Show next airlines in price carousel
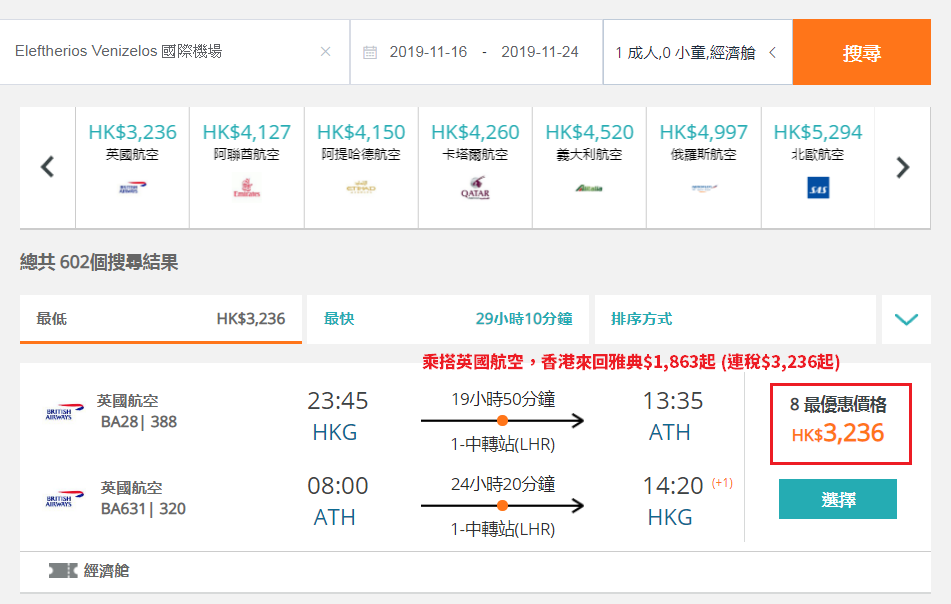This screenshot has width=951, height=604. pyautogui.click(x=902, y=167)
